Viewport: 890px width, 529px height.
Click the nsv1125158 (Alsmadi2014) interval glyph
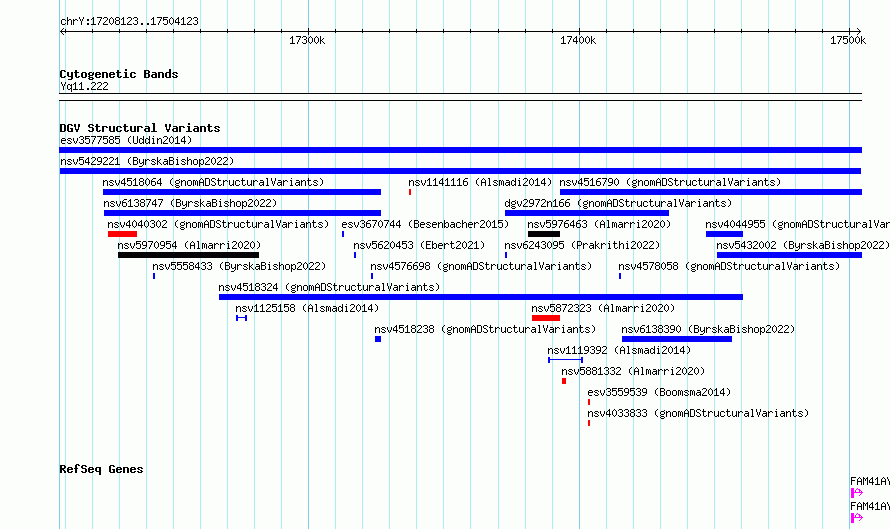click(x=242, y=318)
